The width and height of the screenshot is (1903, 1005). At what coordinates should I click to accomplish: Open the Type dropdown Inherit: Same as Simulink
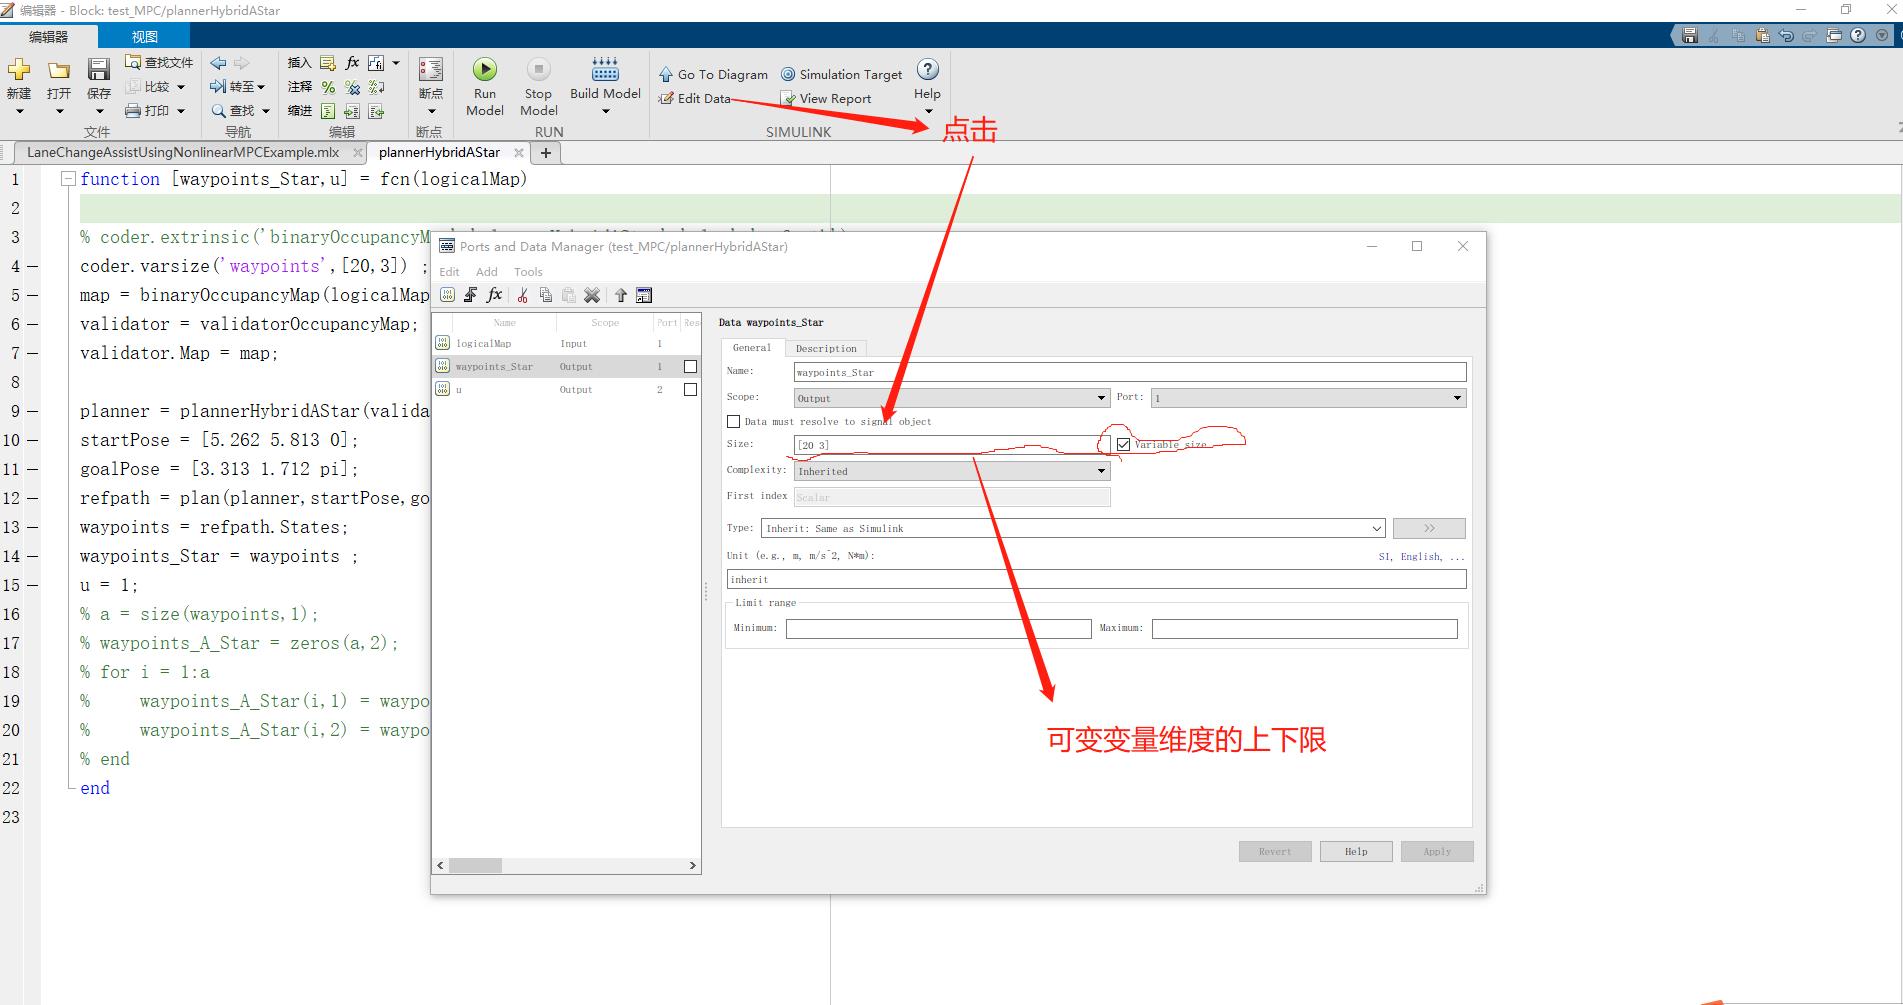tap(1377, 528)
